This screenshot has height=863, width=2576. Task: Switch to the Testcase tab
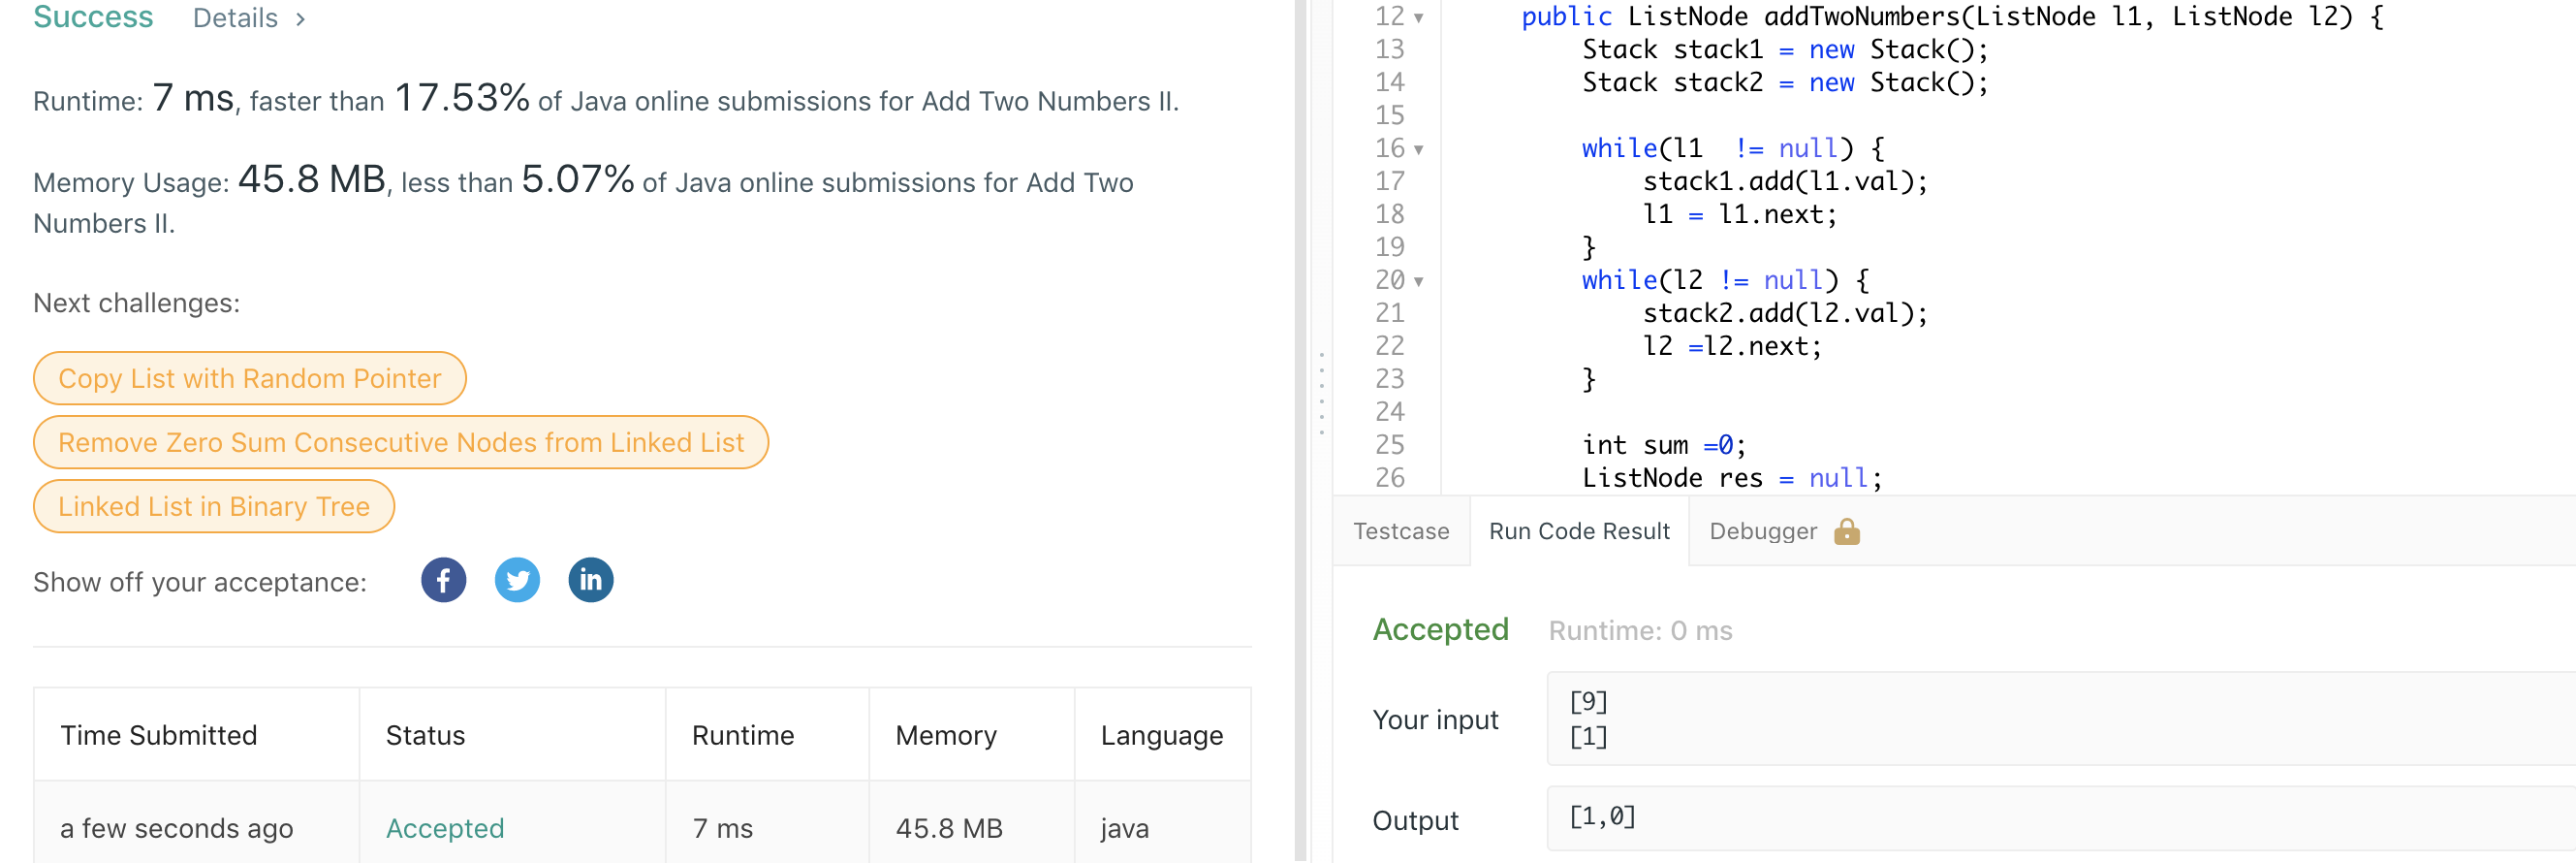point(1400,531)
